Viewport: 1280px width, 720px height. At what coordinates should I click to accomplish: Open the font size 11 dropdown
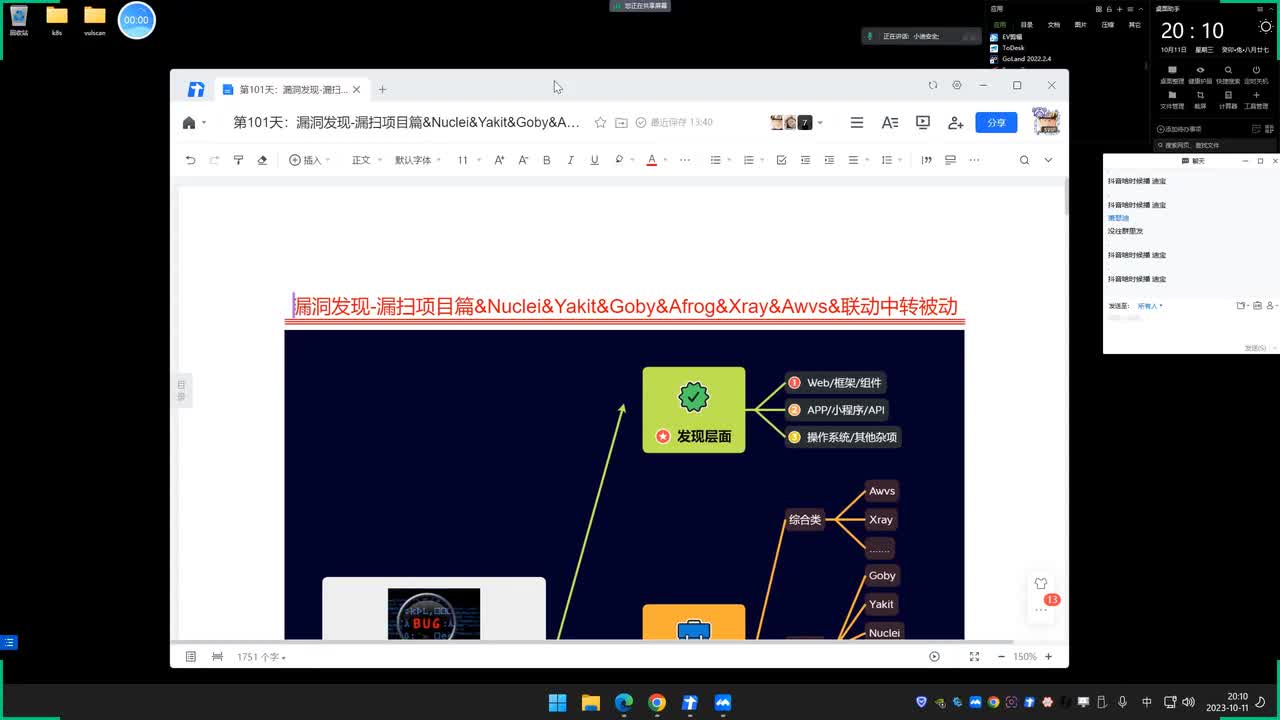(x=468, y=160)
